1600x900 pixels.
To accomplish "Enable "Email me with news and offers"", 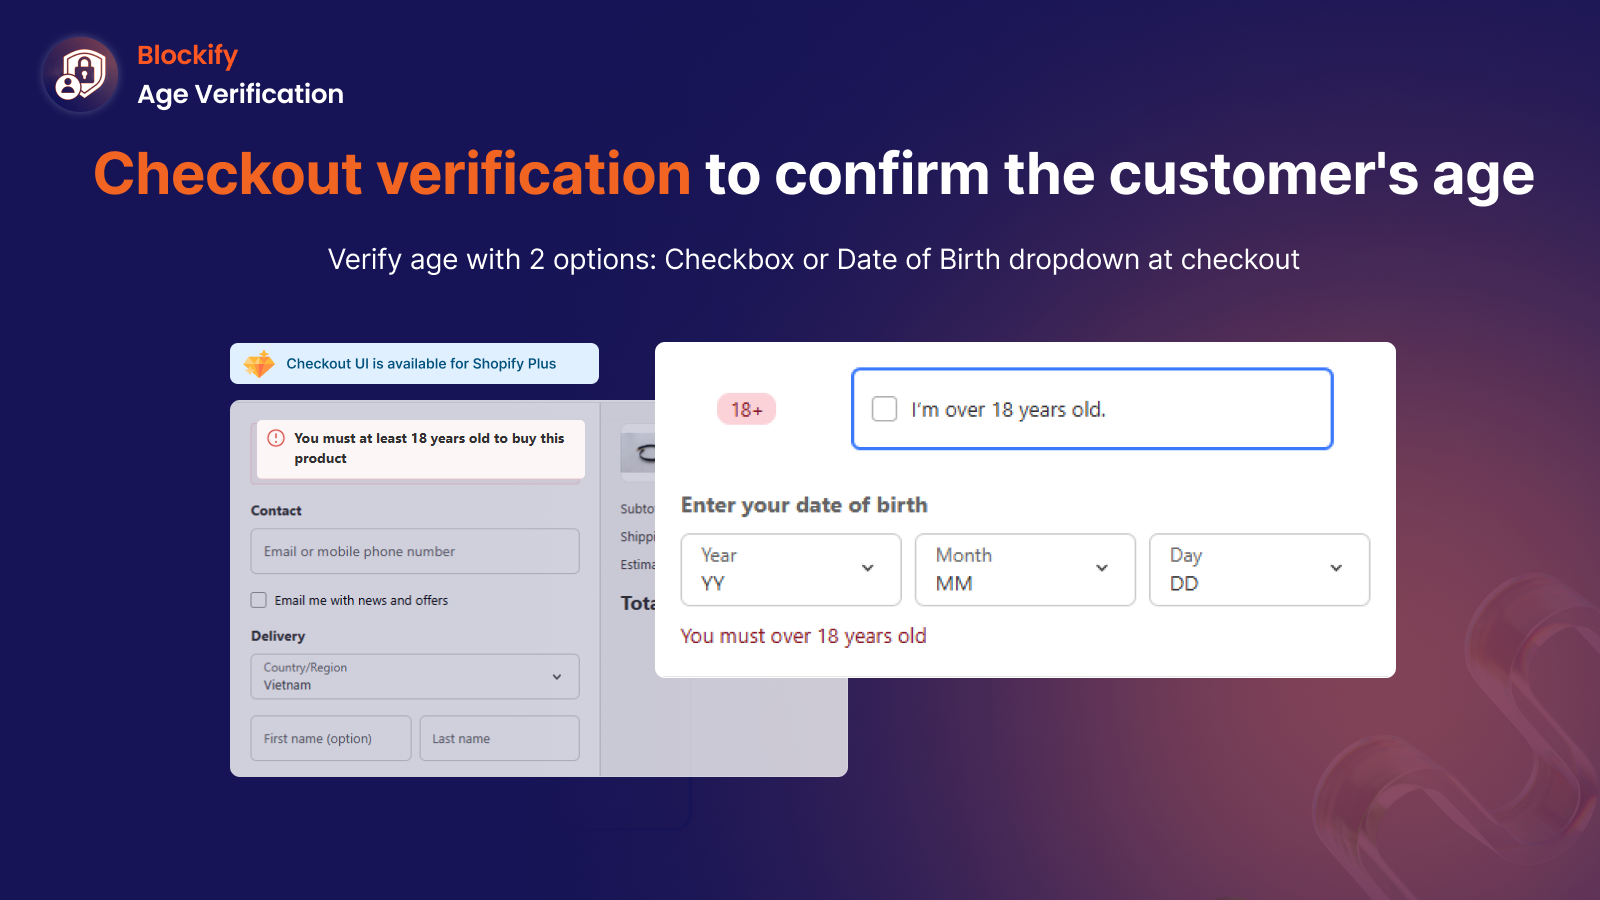I will tap(259, 600).
